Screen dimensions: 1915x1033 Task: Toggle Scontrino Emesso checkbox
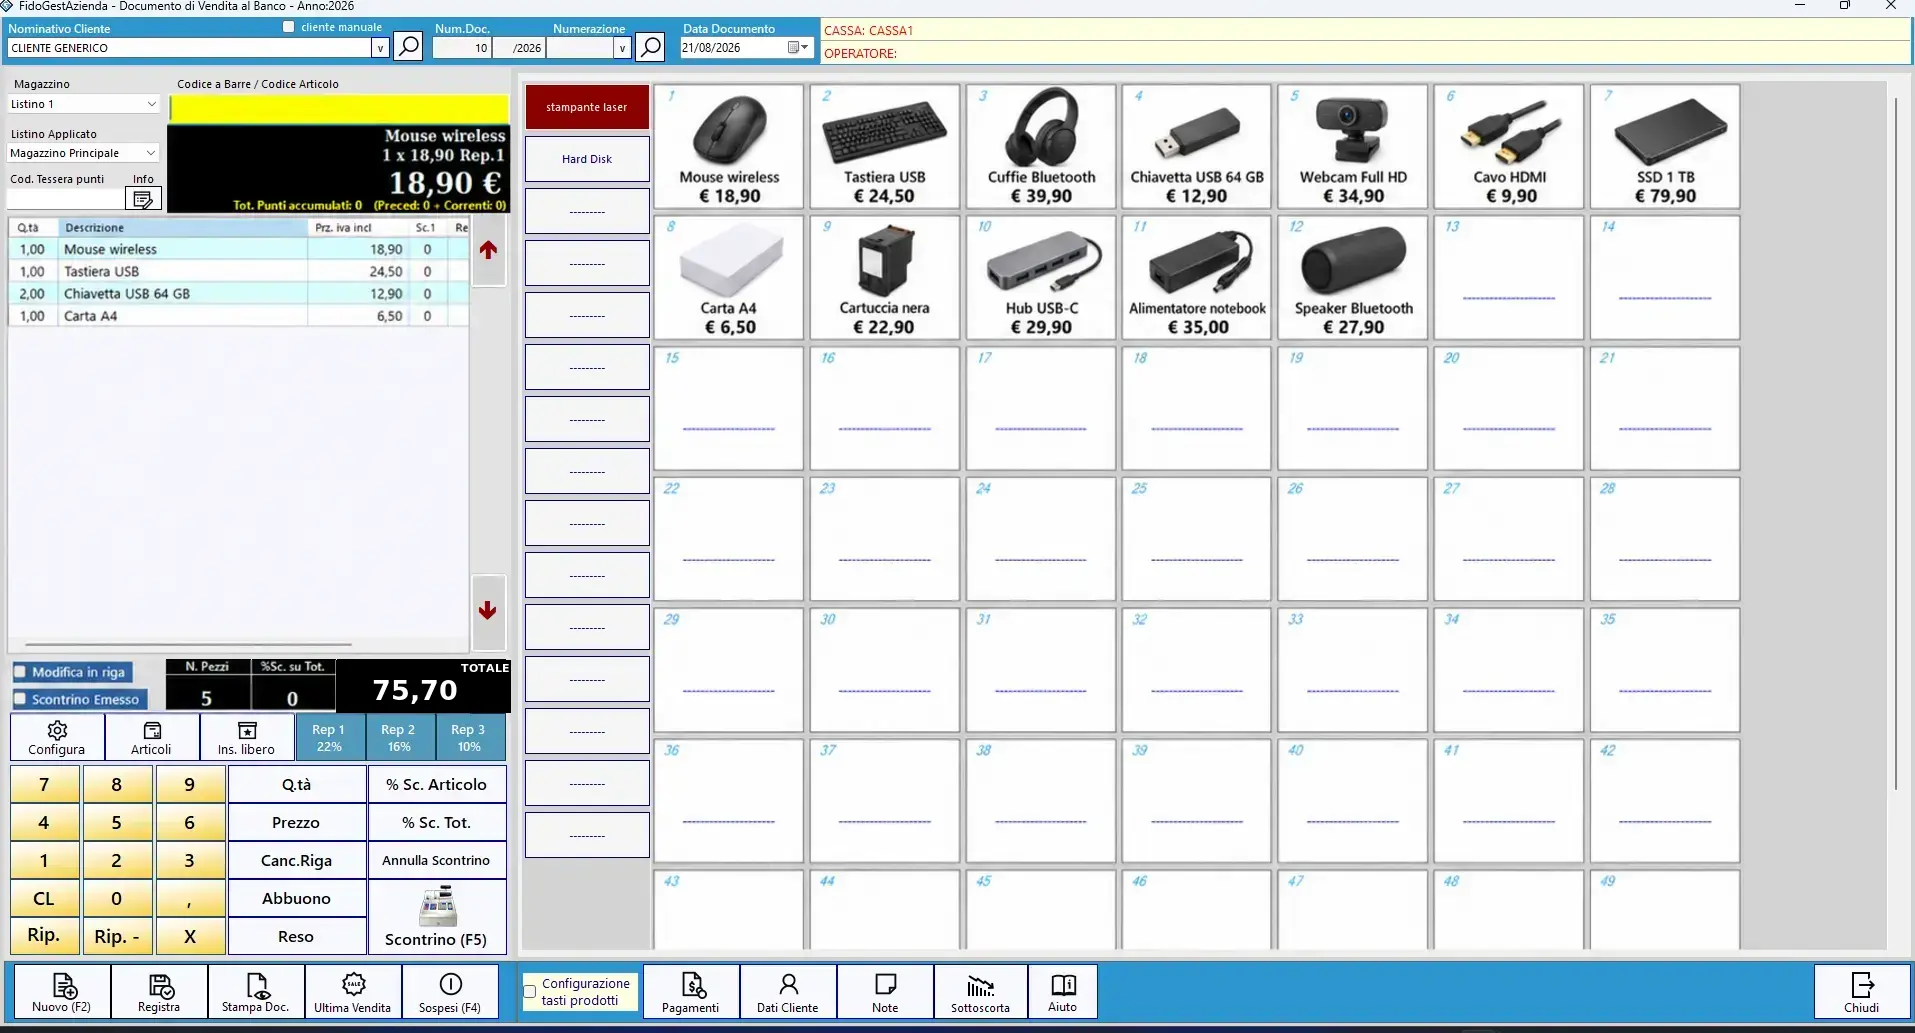pos(20,699)
